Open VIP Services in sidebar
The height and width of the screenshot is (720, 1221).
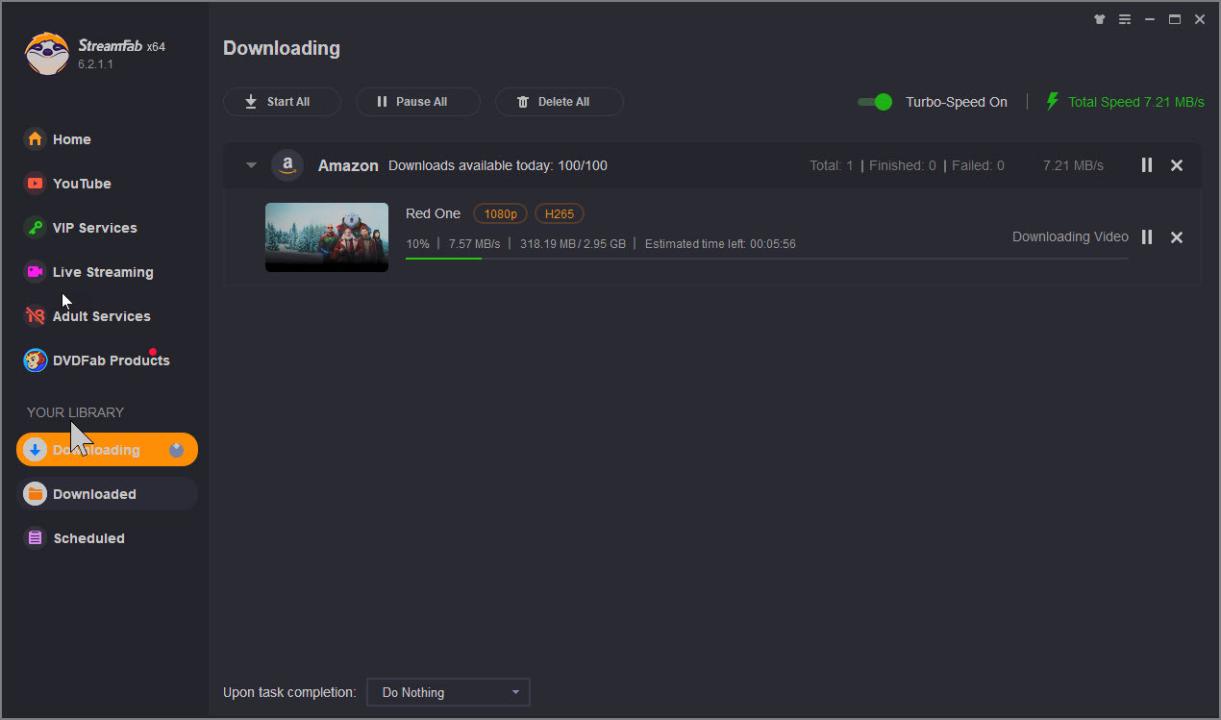(x=81, y=227)
